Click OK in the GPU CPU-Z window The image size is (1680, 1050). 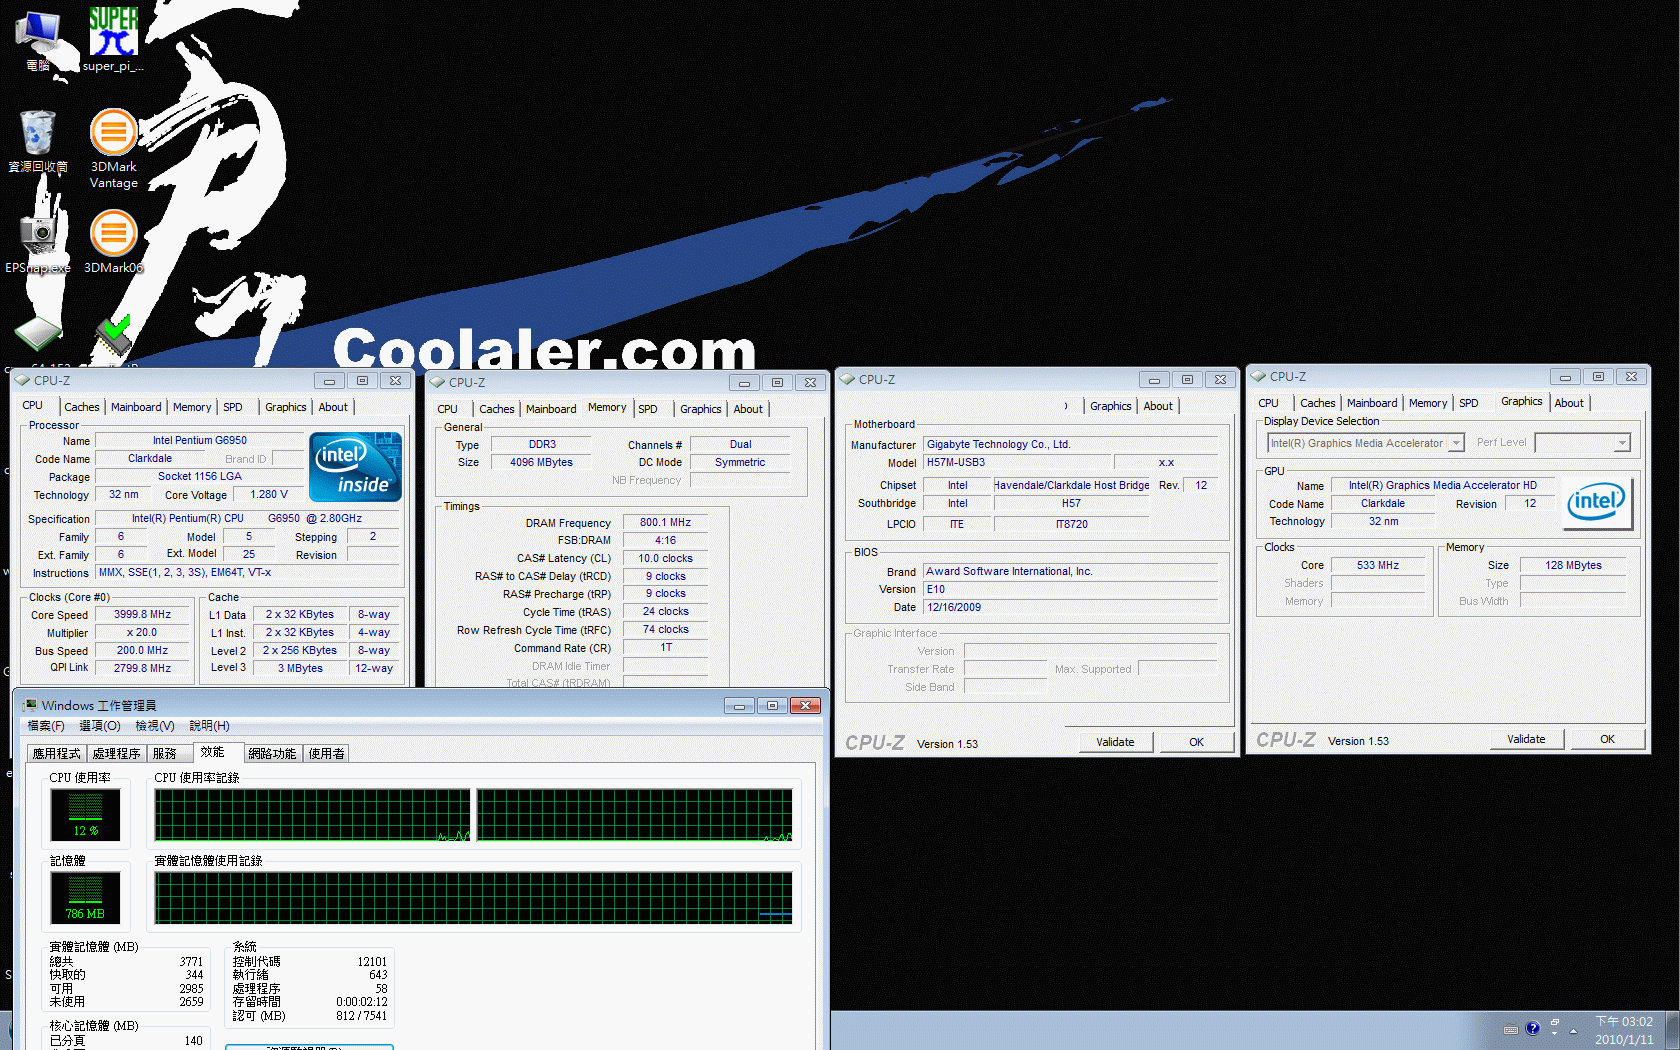click(1607, 739)
